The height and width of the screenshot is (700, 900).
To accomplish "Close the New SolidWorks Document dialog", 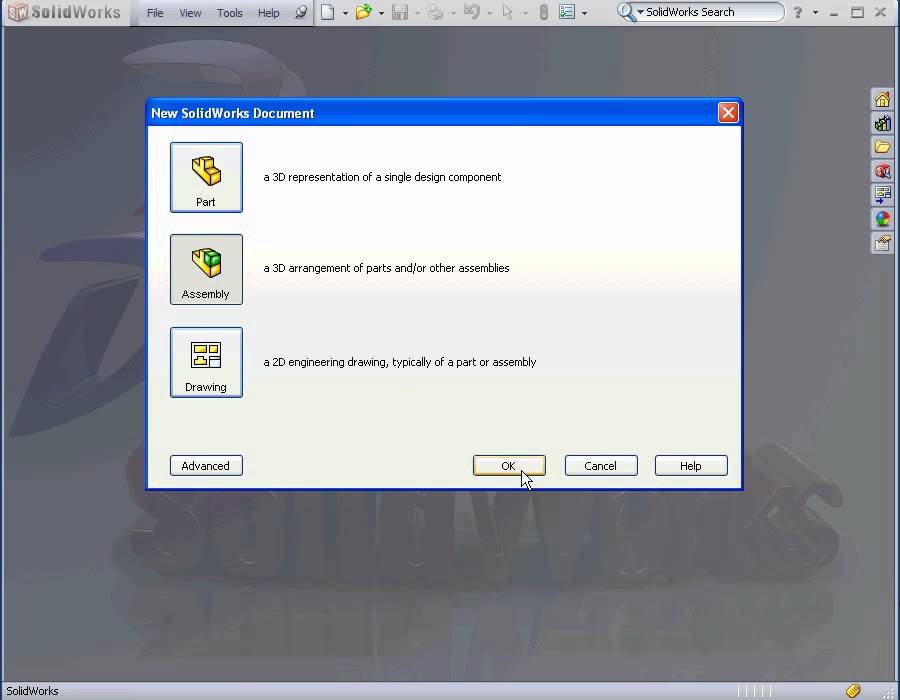I will 728,112.
